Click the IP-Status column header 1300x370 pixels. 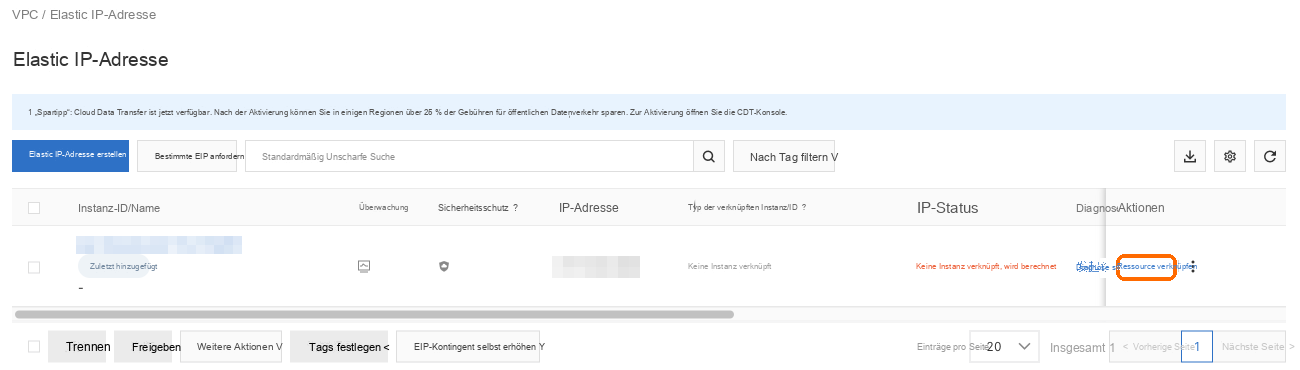pyautogui.click(x=947, y=208)
